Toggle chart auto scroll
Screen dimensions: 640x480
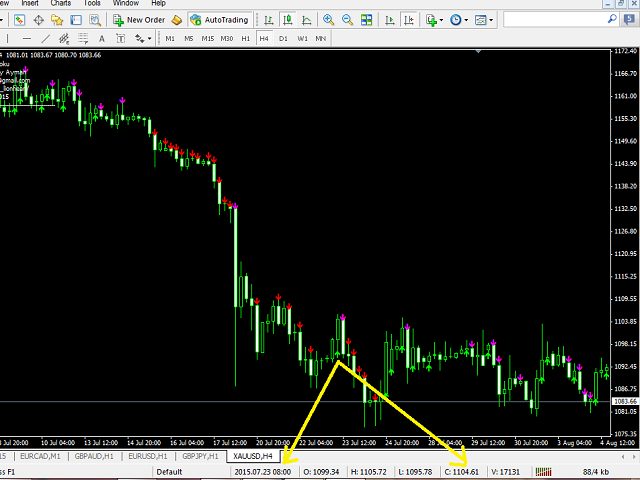[x=390, y=20]
